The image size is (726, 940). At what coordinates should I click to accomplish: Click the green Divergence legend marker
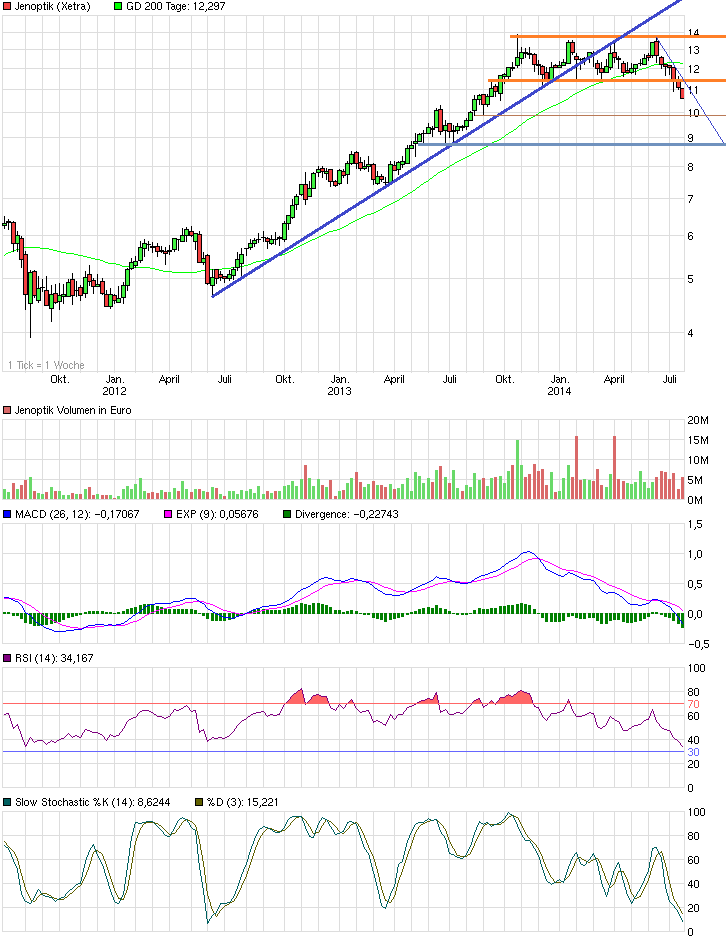286,514
